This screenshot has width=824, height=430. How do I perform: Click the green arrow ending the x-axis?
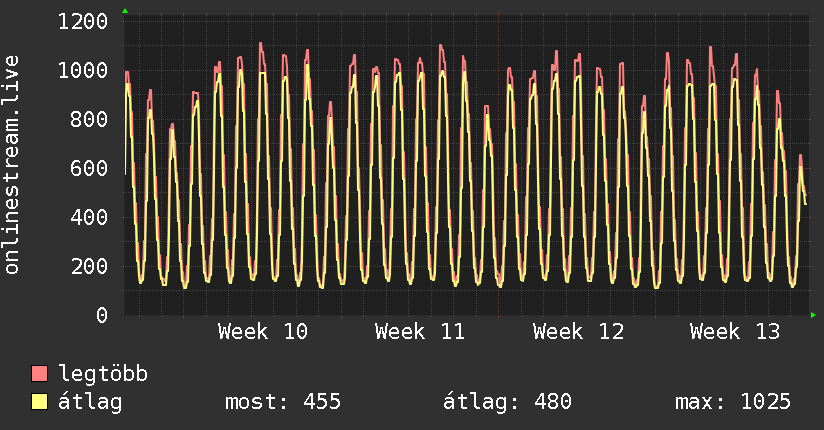(814, 315)
